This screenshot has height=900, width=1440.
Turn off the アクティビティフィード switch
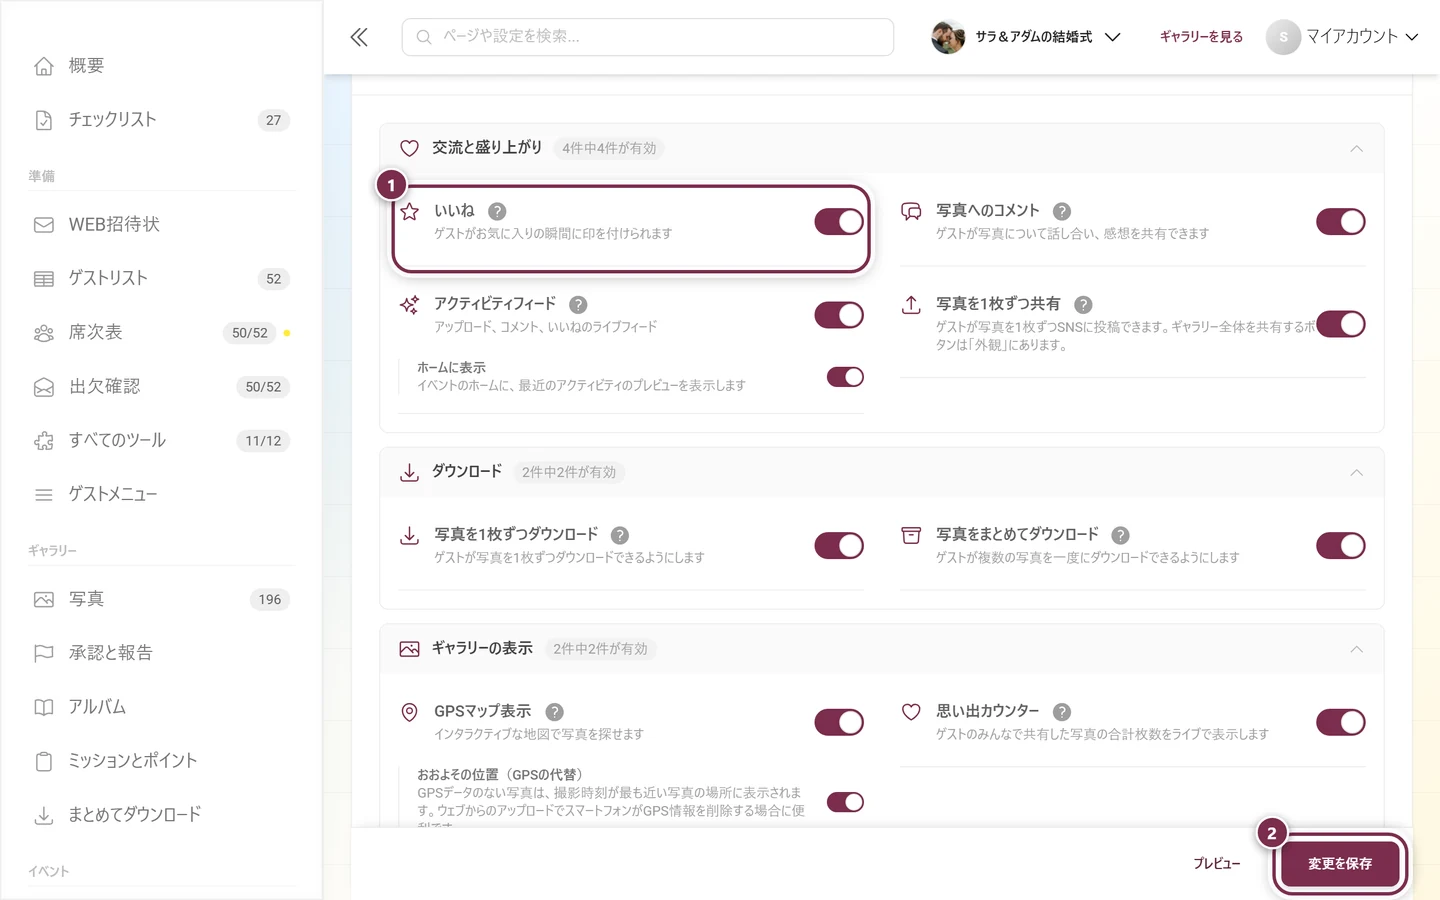[839, 315]
